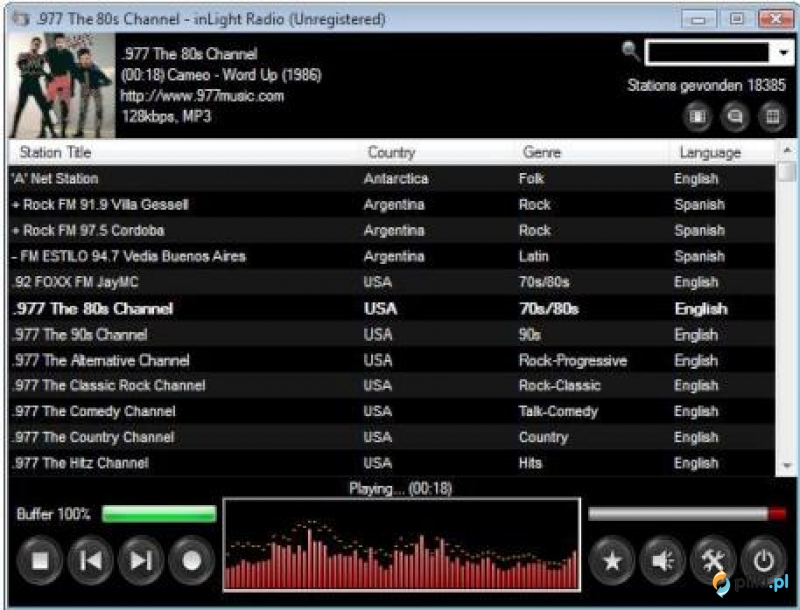Open settings with the tools icon
Viewport: 800px width, 610px height.
713,561
